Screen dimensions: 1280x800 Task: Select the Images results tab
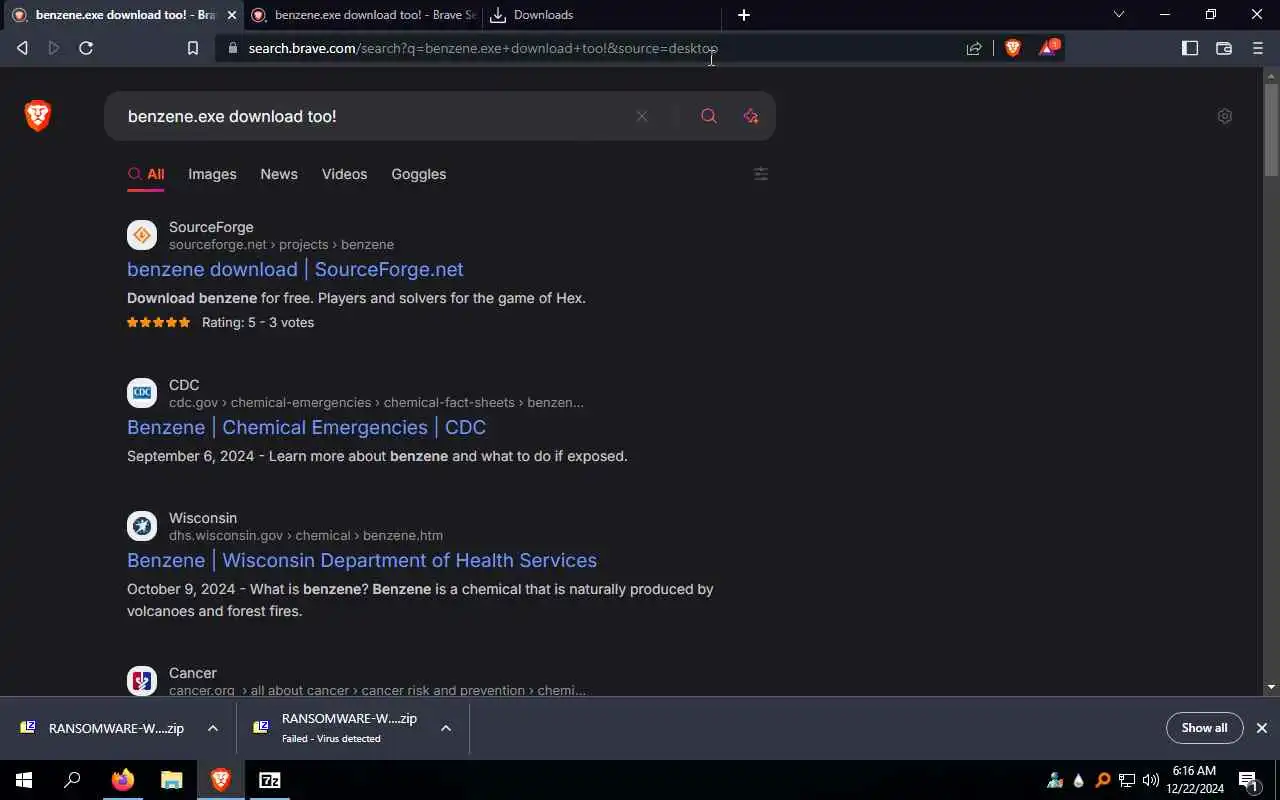pos(212,174)
